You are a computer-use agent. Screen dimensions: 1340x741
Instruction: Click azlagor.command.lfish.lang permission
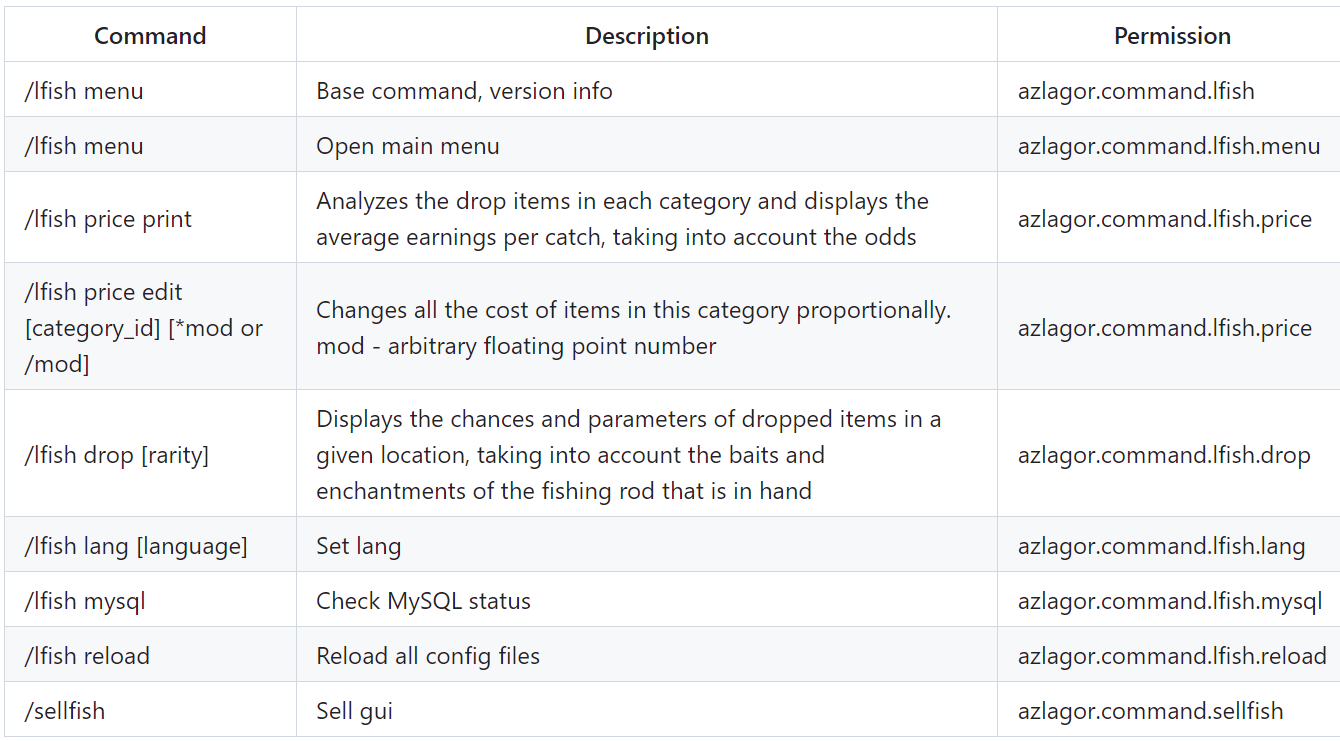(x=1162, y=546)
